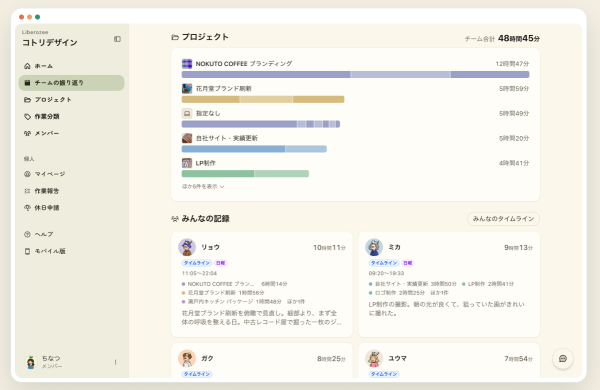Viewport: 600px width, 390px height.
Task: Click the 指定なし purple time bar
Action: 261,124
